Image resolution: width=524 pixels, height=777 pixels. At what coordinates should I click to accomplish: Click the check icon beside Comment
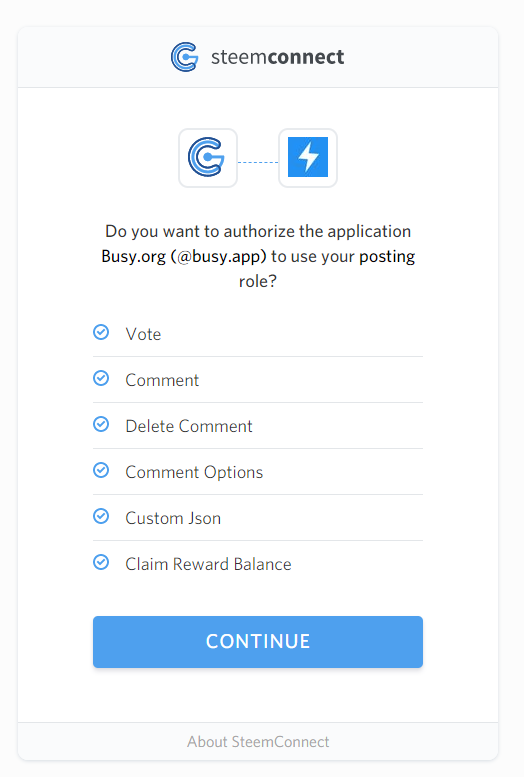point(101,378)
